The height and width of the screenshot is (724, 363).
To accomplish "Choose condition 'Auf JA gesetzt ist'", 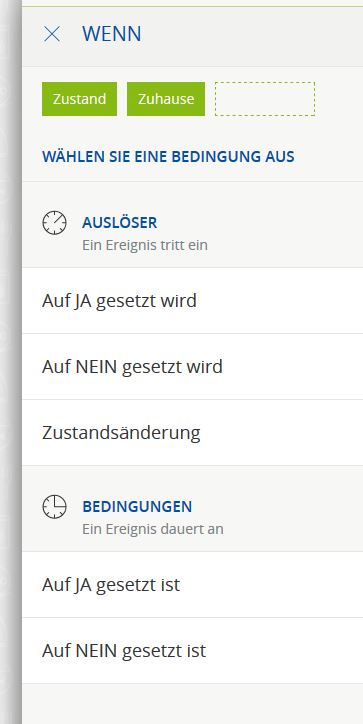I will click(193, 585).
